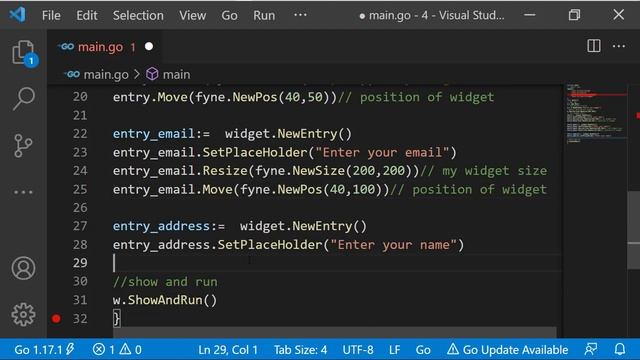Minimize the VS Code window
Image resolution: width=640 pixels, height=360 pixels.
[x=530, y=15]
